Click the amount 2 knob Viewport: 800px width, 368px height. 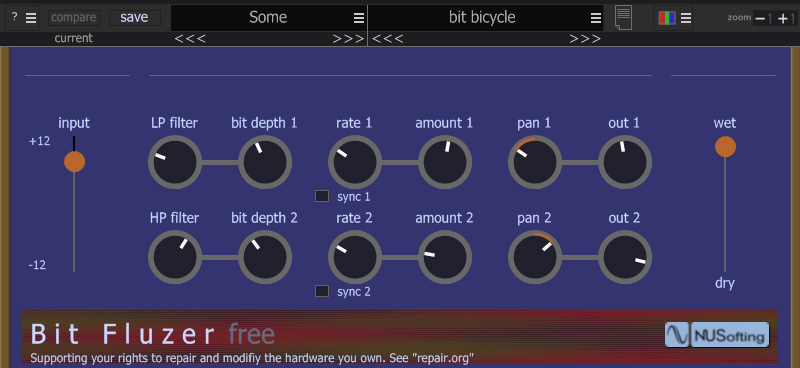pos(445,257)
